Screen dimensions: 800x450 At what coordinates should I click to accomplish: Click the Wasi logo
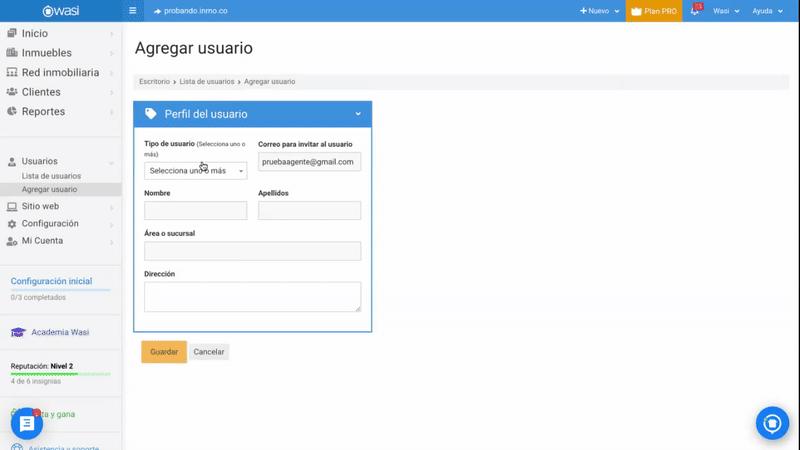tap(61, 11)
